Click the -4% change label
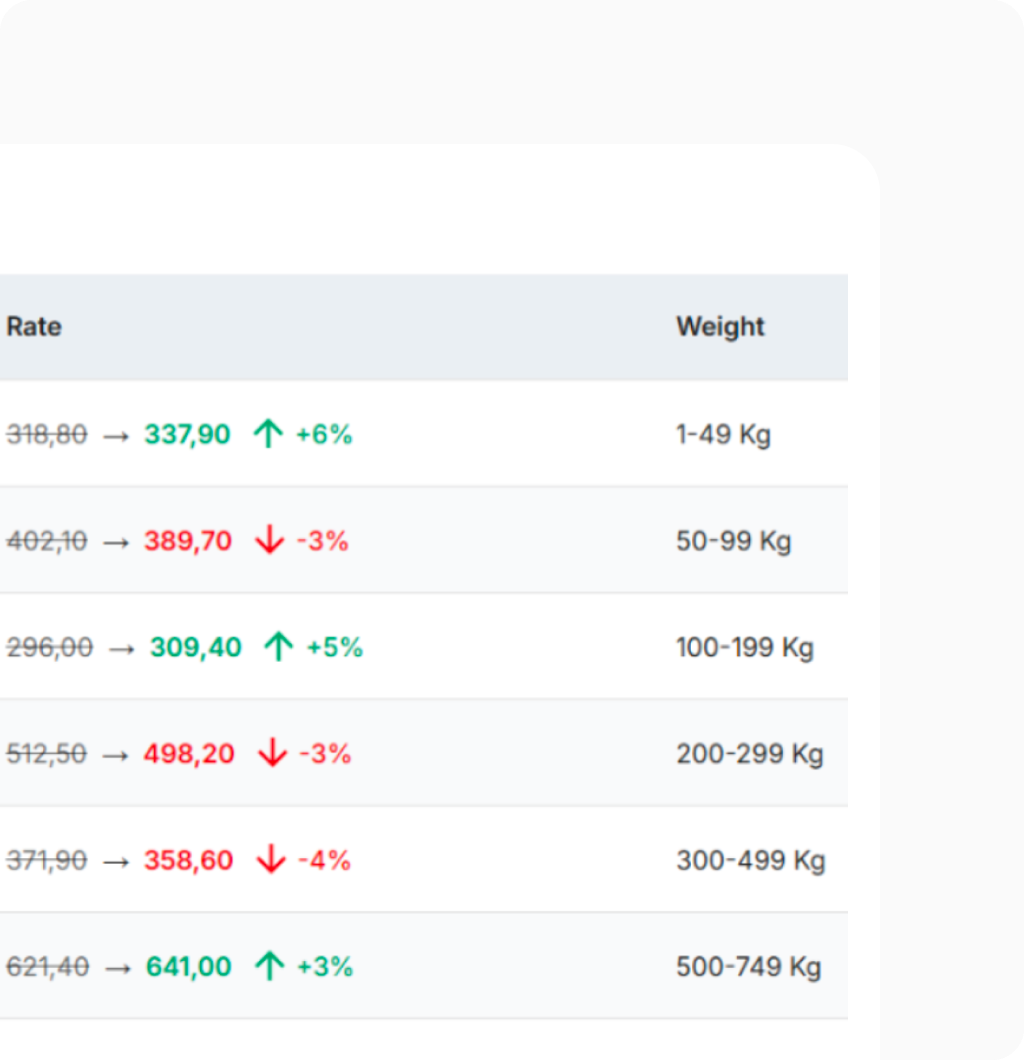The image size is (1024, 1060). coord(324,860)
